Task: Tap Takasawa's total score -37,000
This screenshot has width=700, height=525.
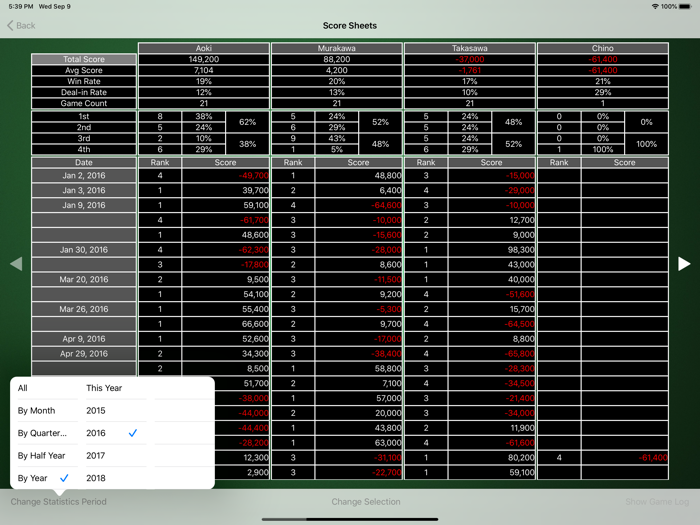Action: [470, 59]
